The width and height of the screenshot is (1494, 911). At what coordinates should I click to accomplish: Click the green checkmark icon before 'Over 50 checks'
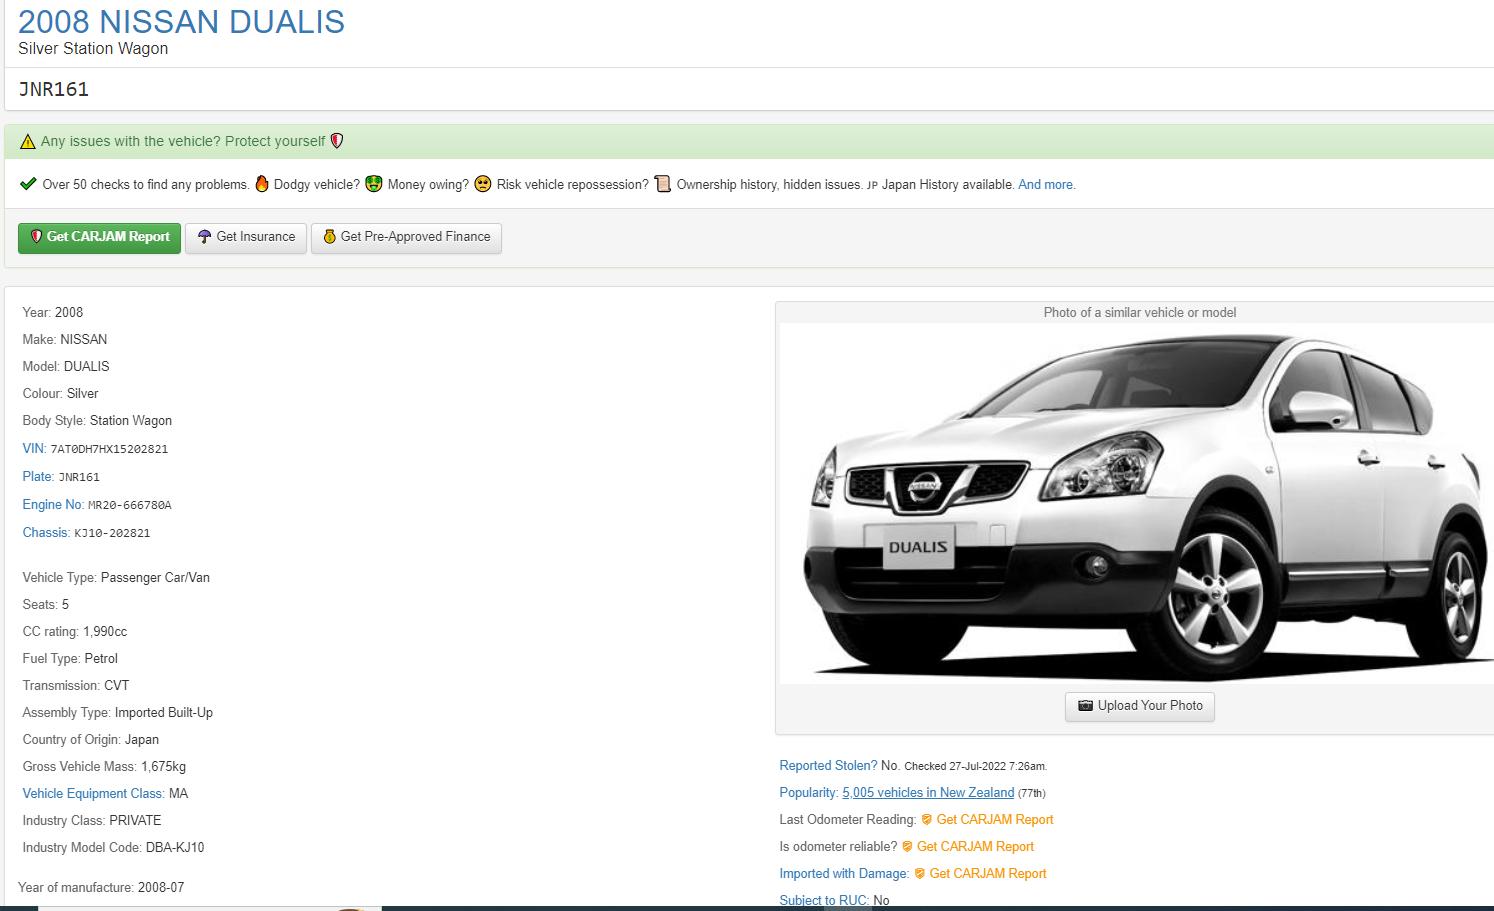click(28, 184)
